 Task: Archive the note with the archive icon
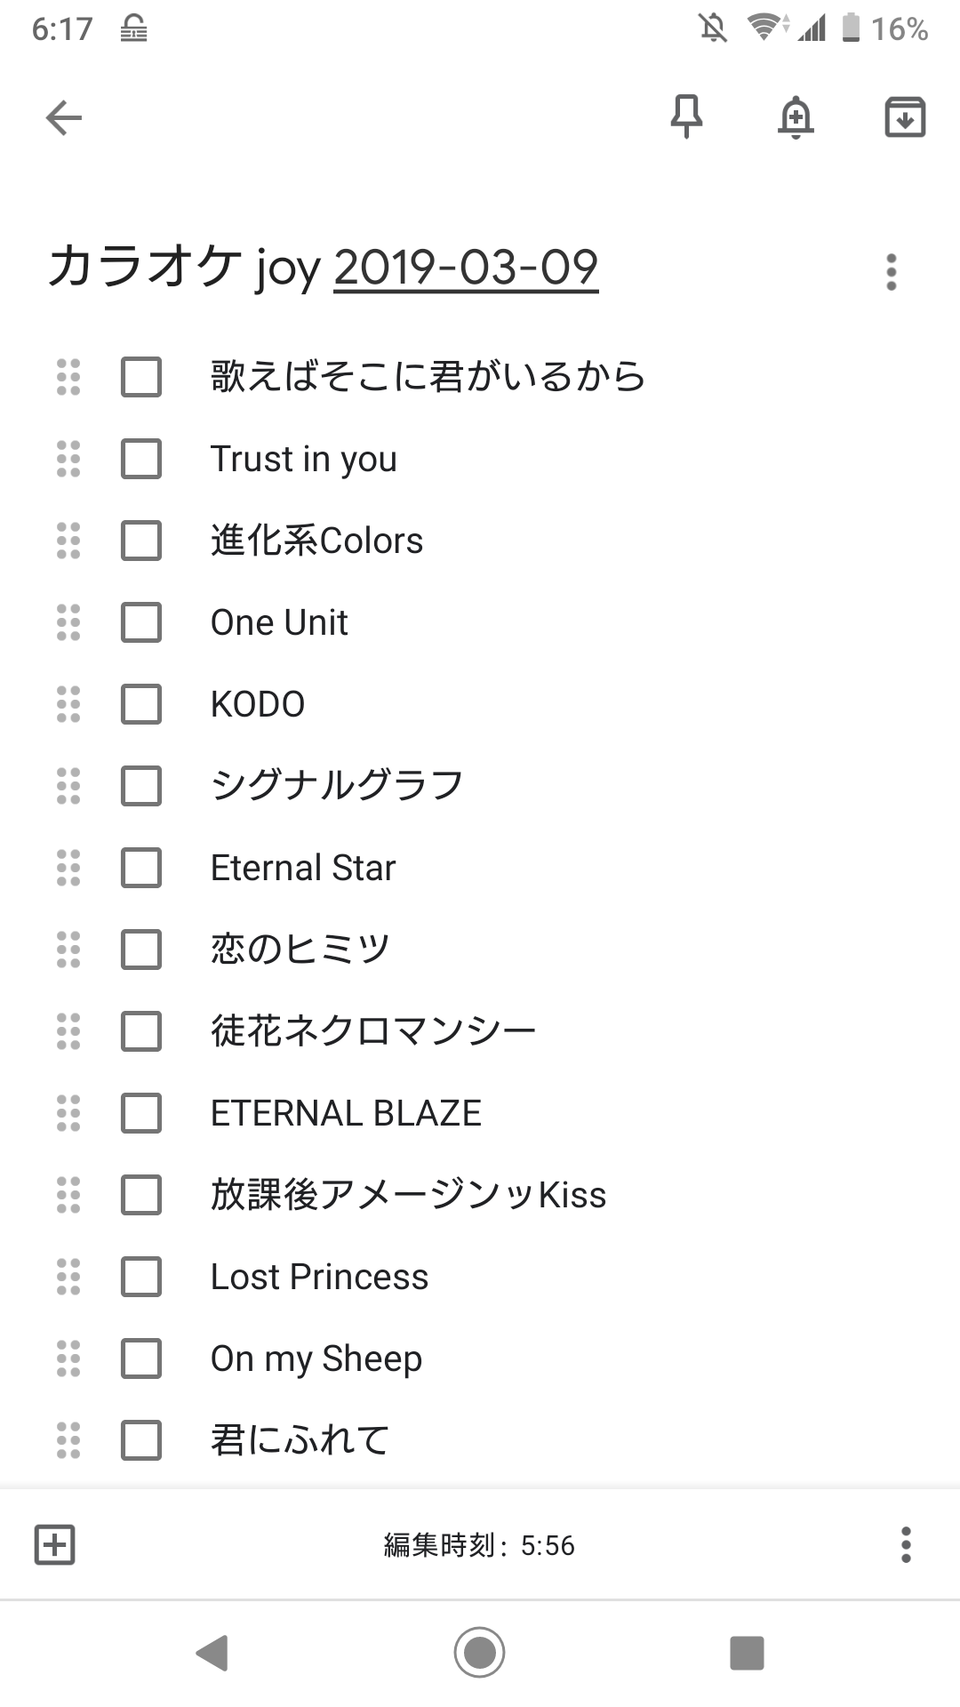click(x=905, y=117)
